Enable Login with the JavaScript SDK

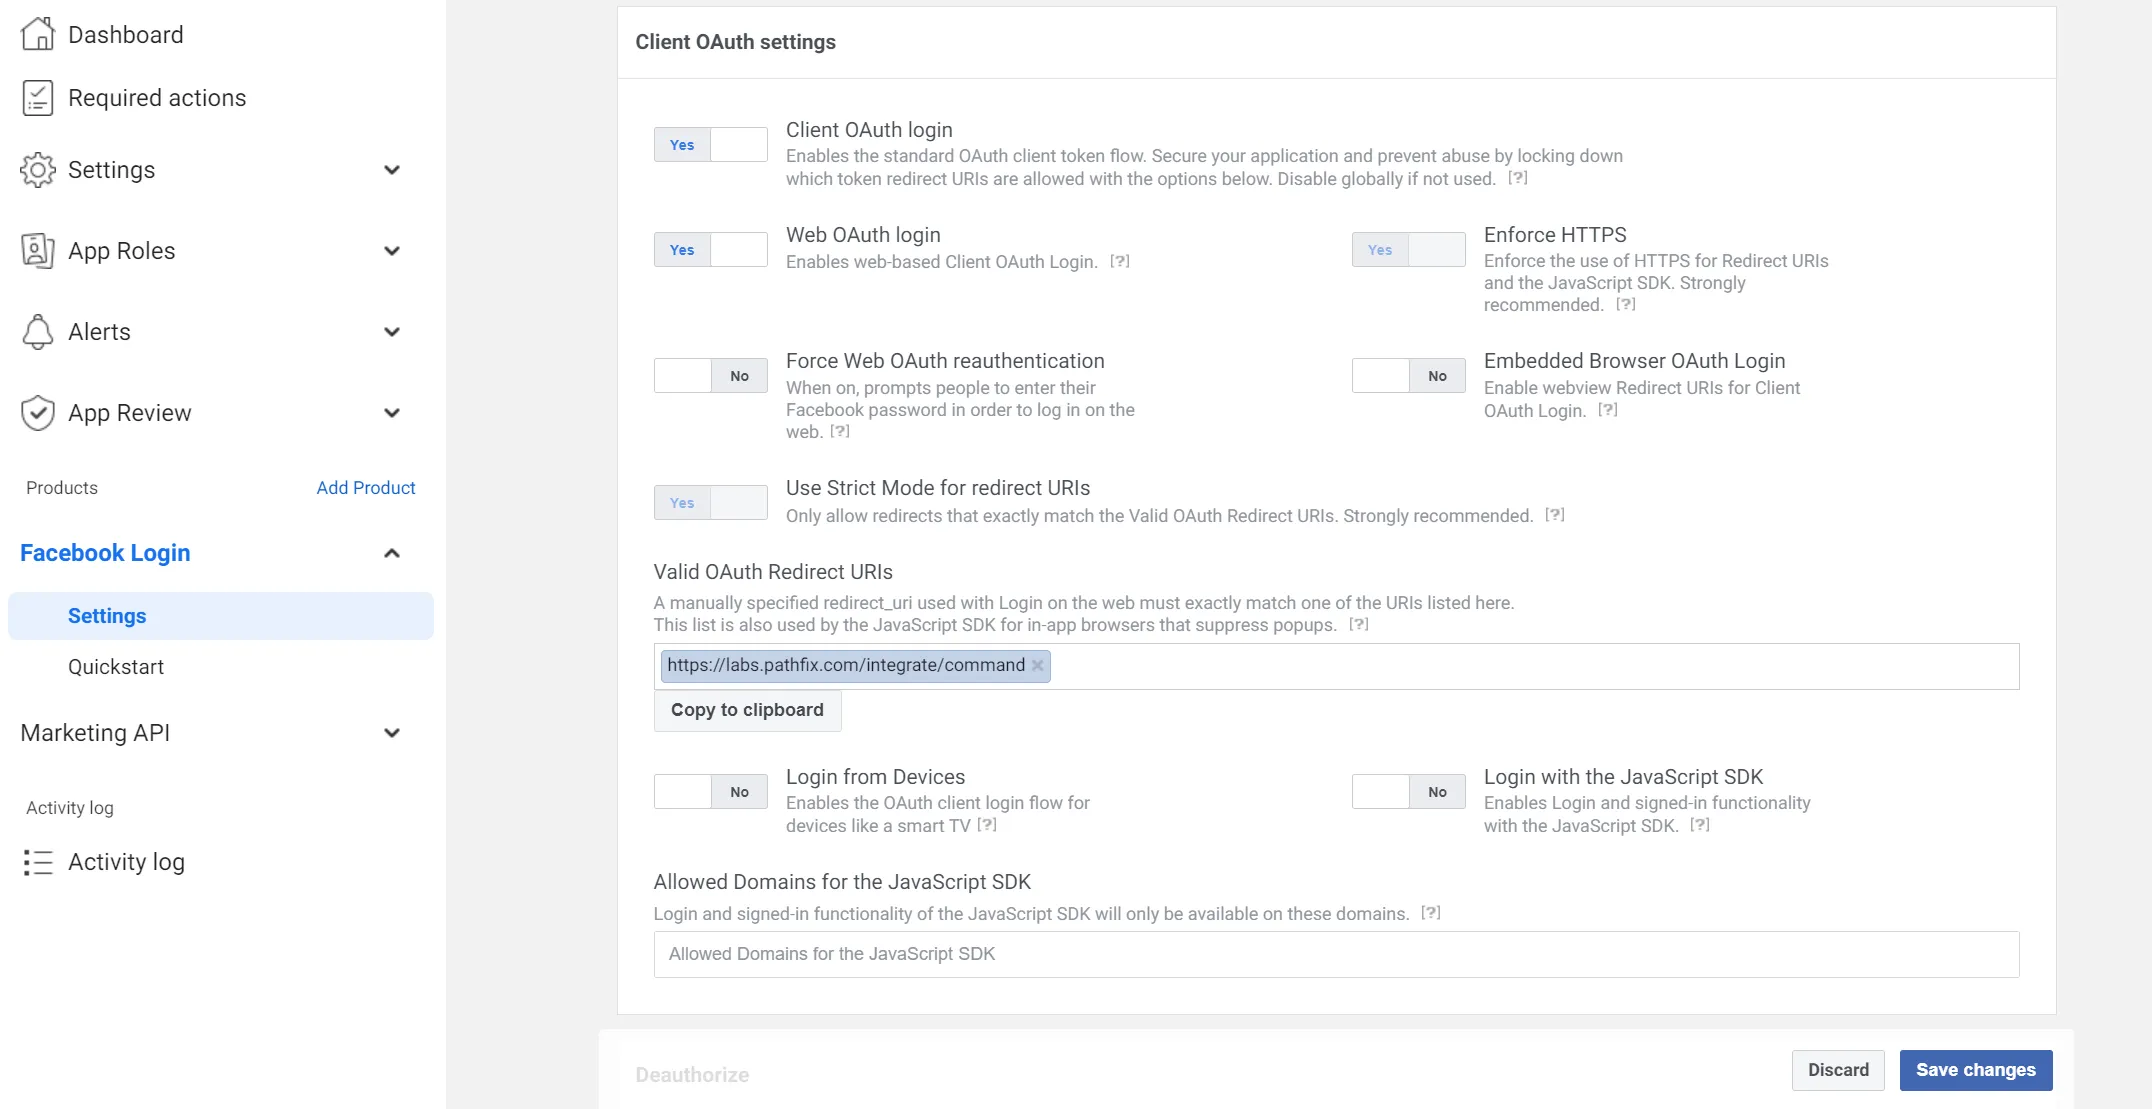click(x=1409, y=792)
